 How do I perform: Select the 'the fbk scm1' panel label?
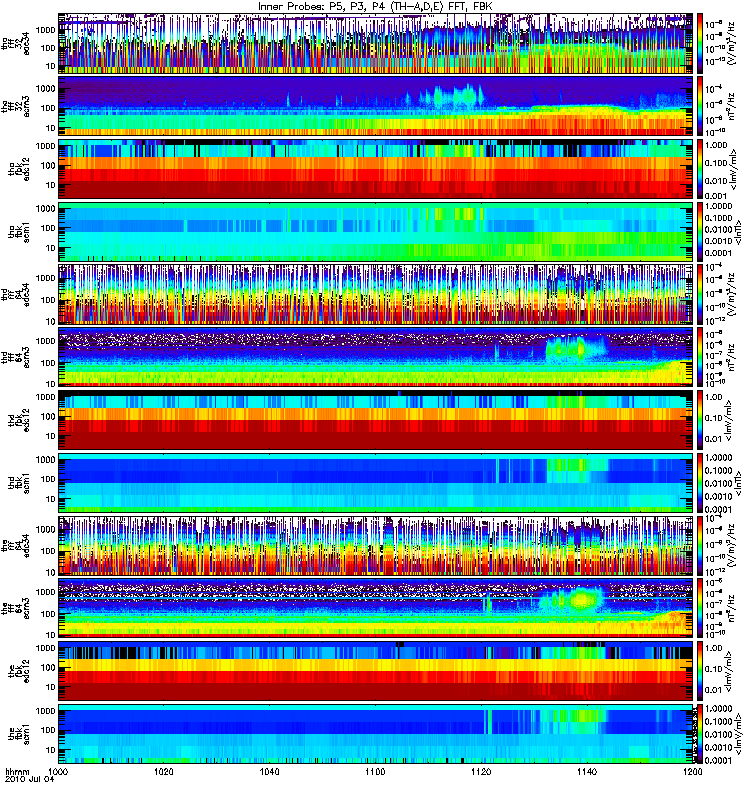coord(19,734)
